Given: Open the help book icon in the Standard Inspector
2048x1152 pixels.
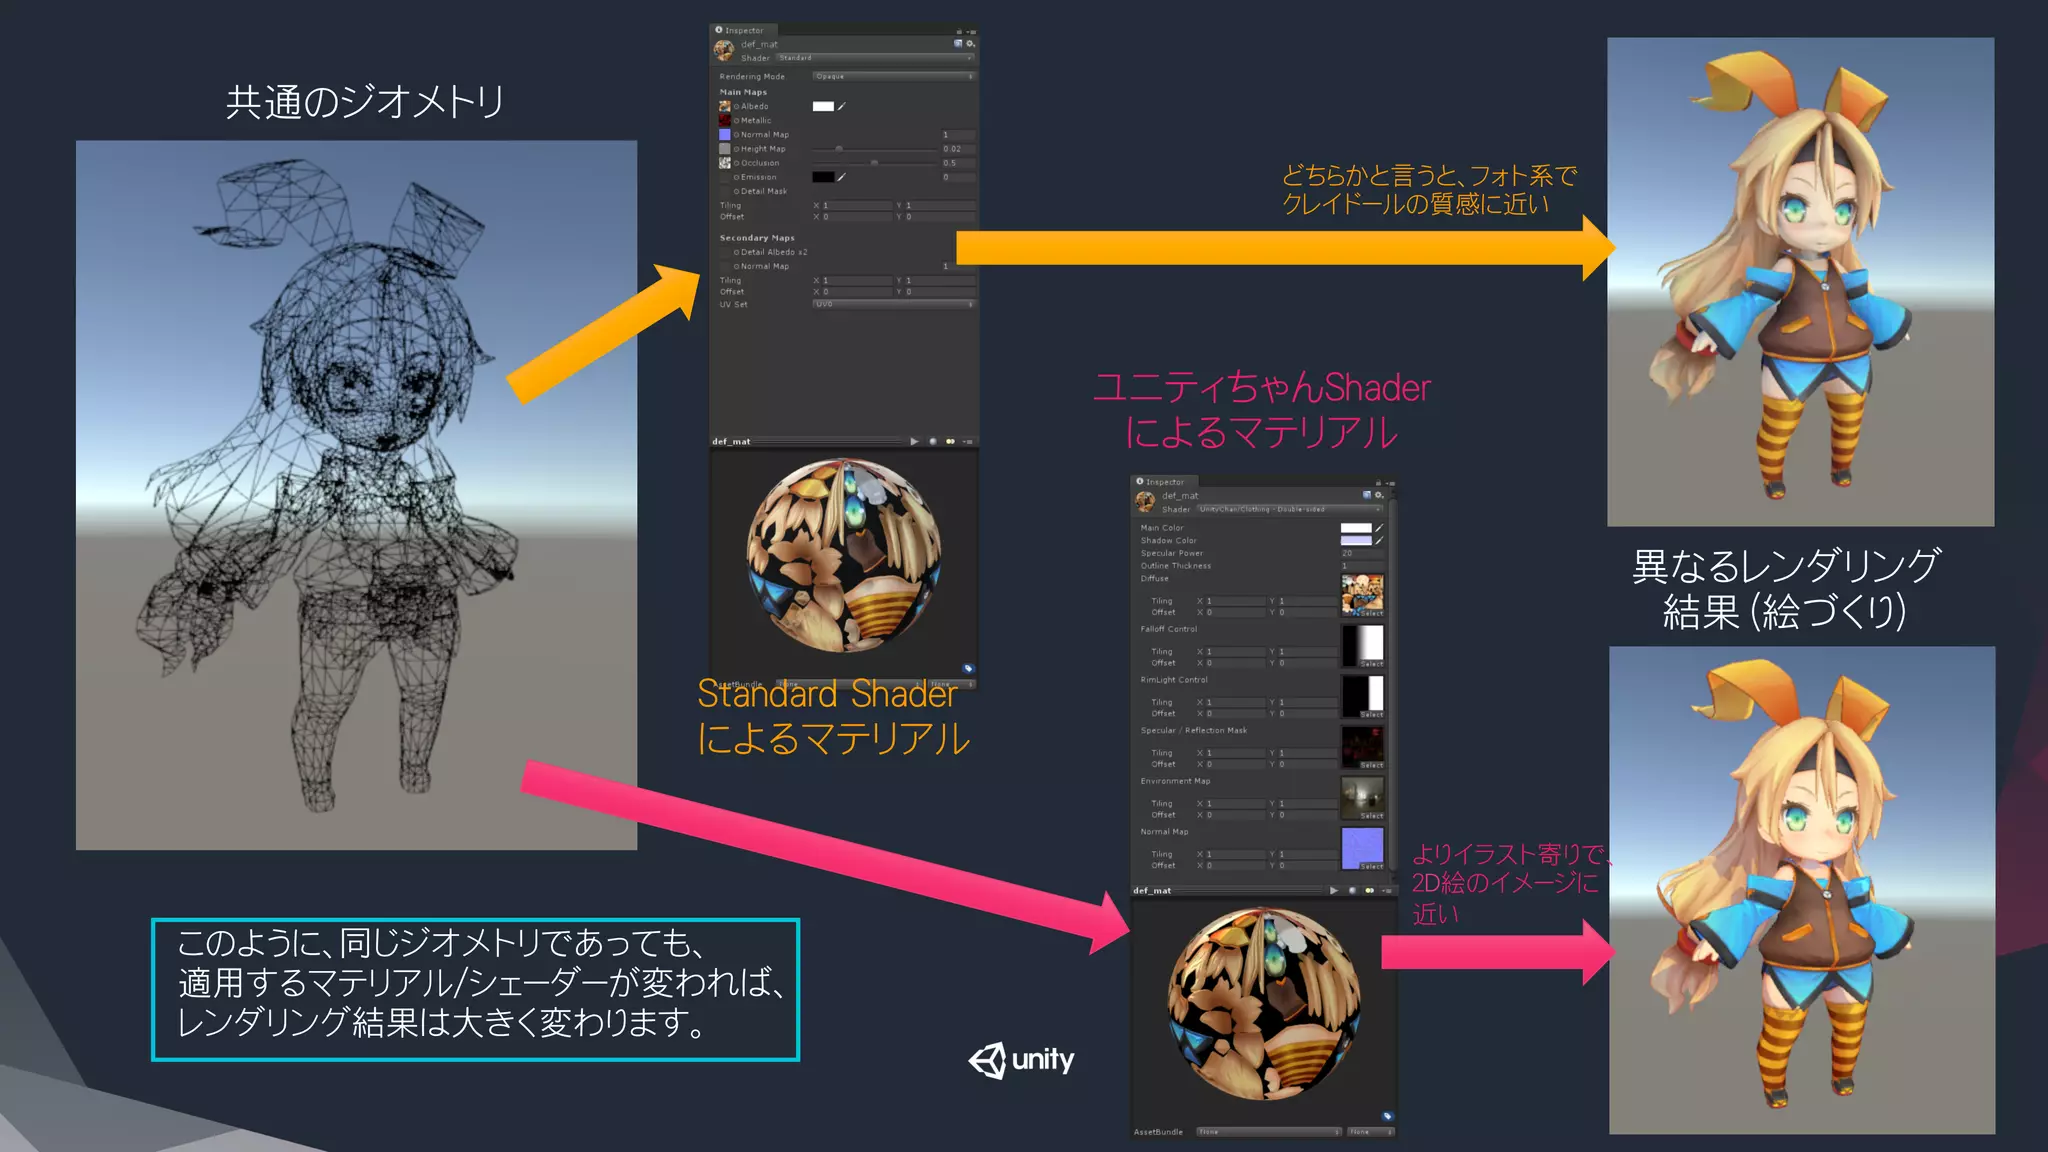Looking at the screenshot, I should pyautogui.click(x=958, y=44).
